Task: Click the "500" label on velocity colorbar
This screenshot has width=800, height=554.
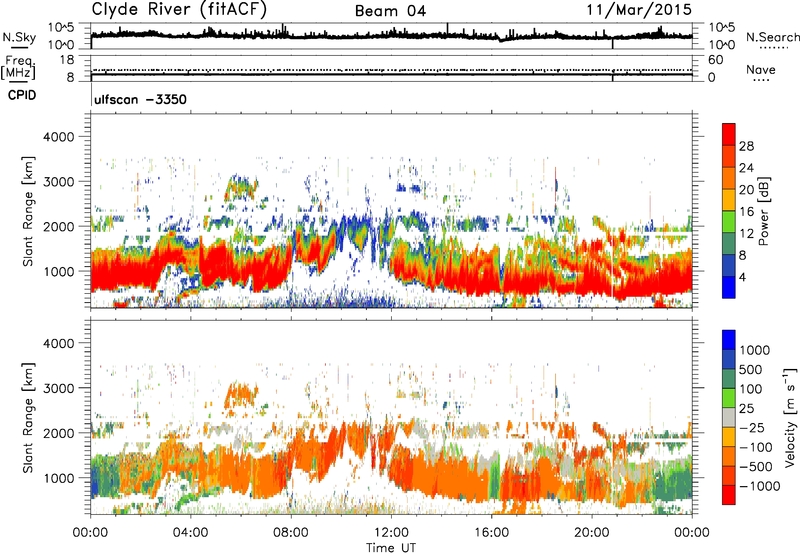Action: pyautogui.click(x=751, y=369)
